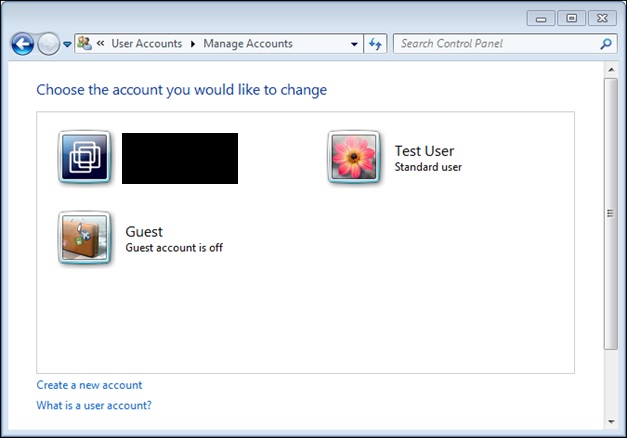Maximize the Manage Accounts window
627x438 pixels.
tap(571, 18)
